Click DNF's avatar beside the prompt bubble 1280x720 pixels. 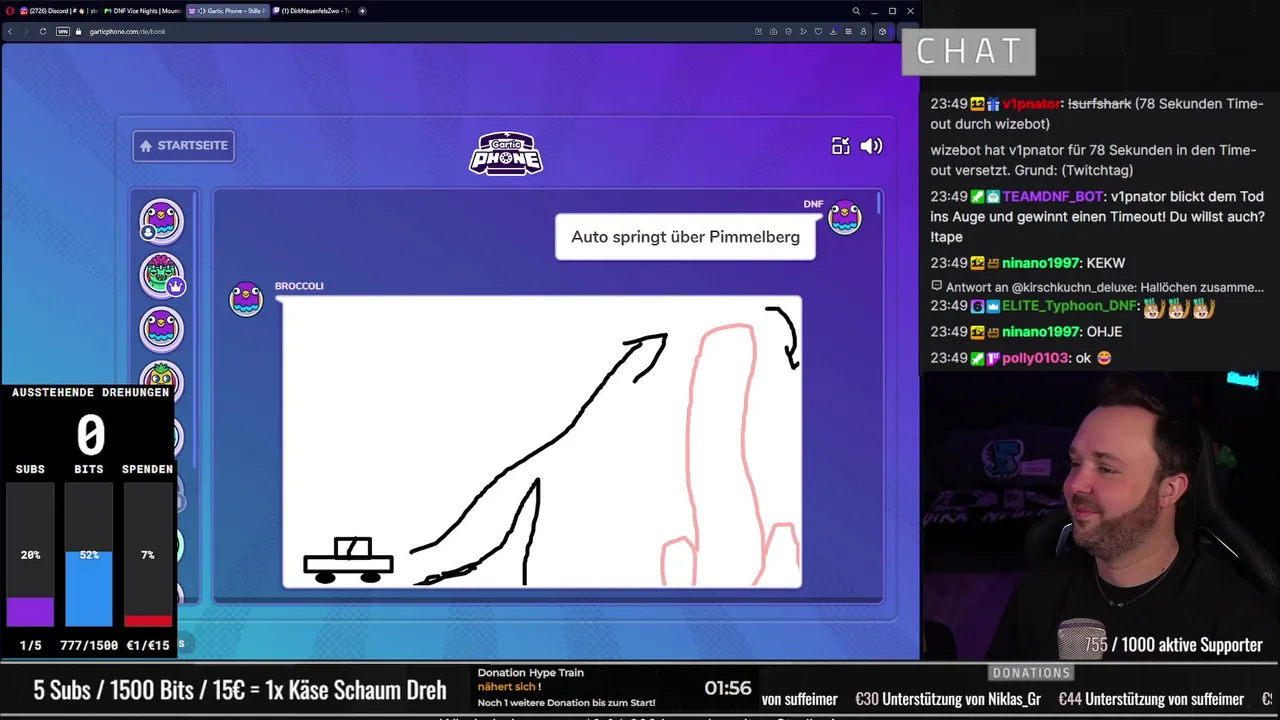click(845, 217)
